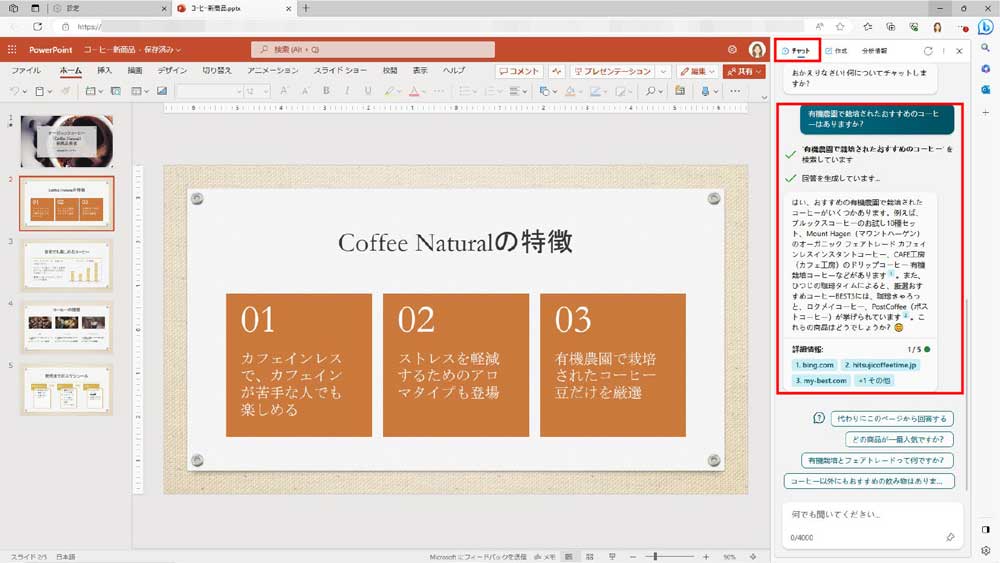
Task: Open the Edge sidebar search icon
Action: (985, 48)
